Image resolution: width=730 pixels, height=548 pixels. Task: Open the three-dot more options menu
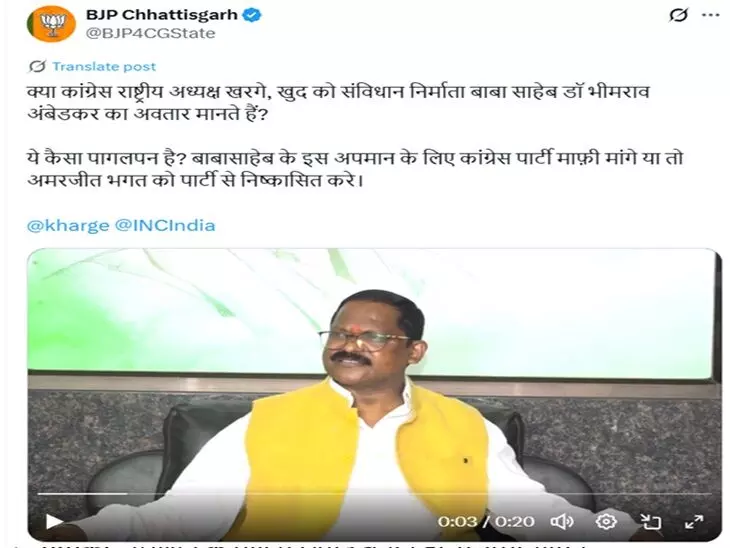pos(711,15)
